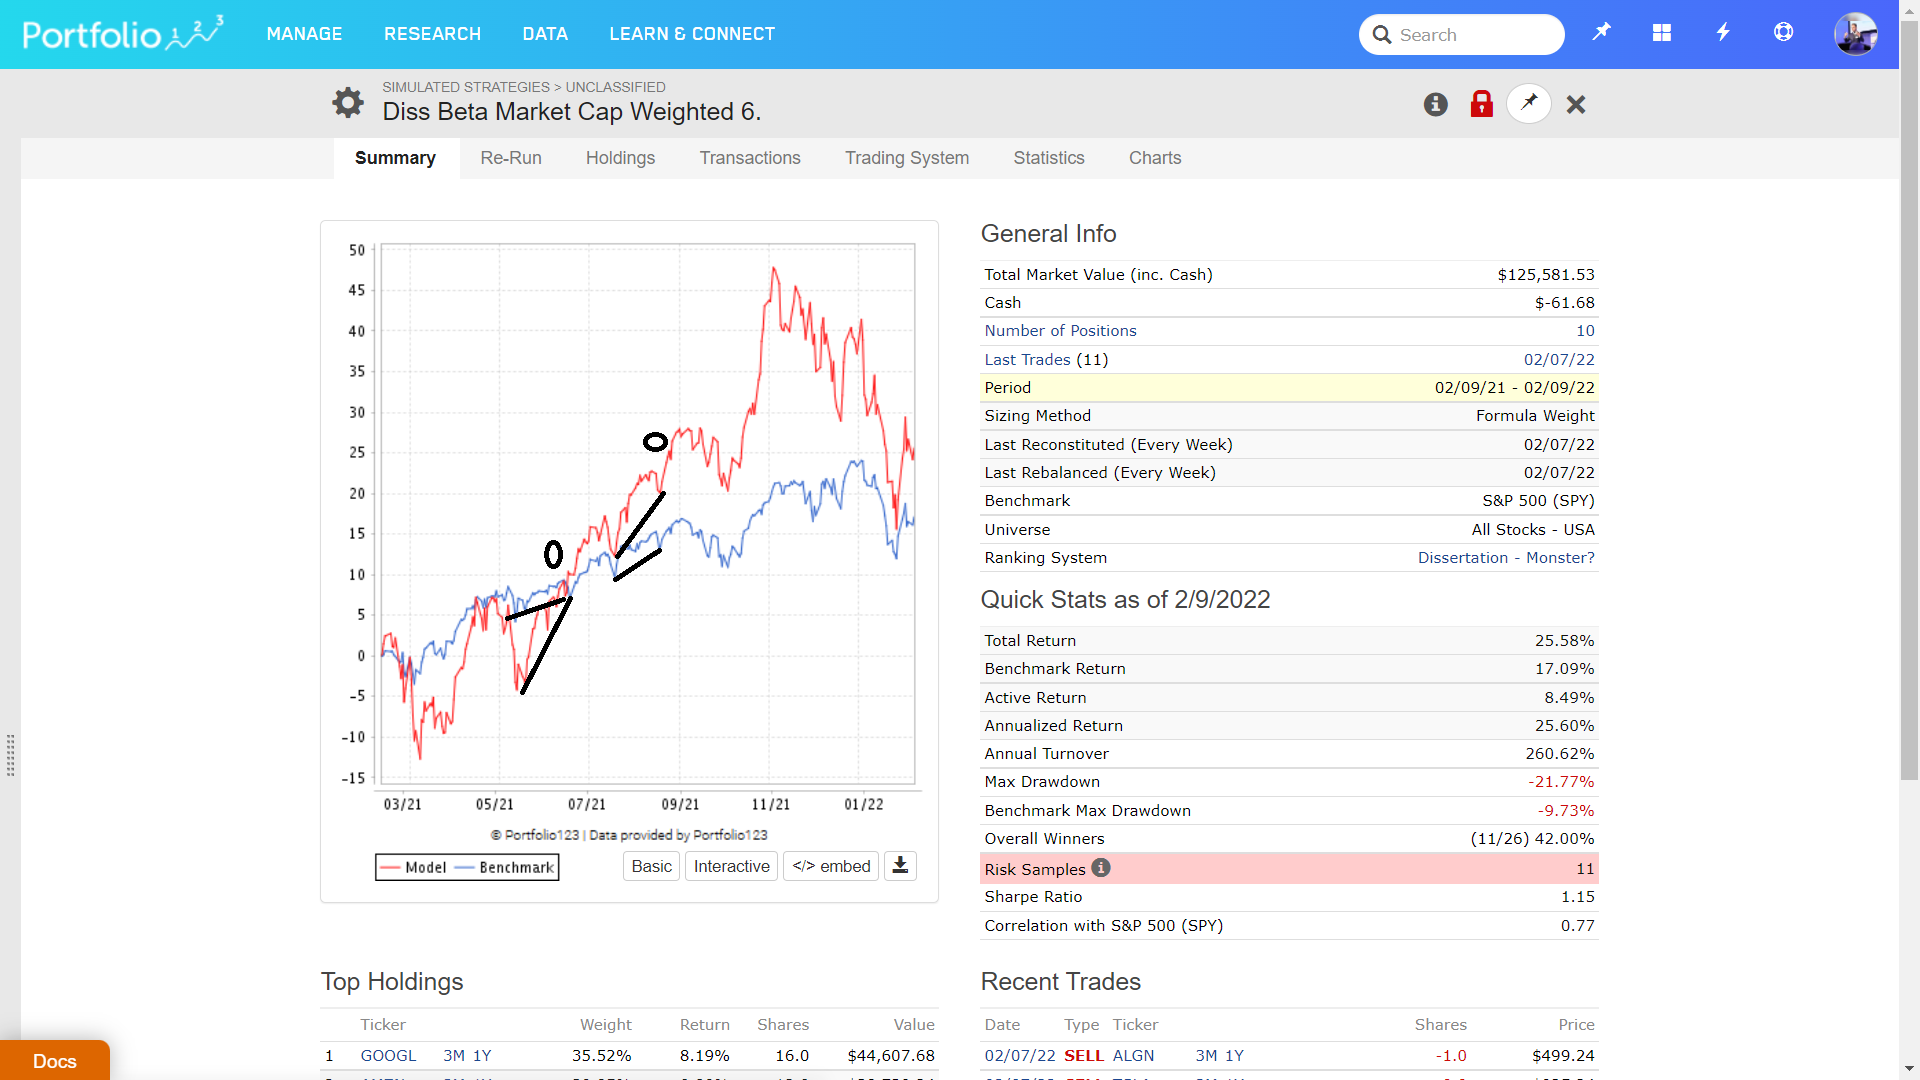The image size is (1920, 1080).
Task: Switch chart to Basic mode
Action: click(x=651, y=866)
